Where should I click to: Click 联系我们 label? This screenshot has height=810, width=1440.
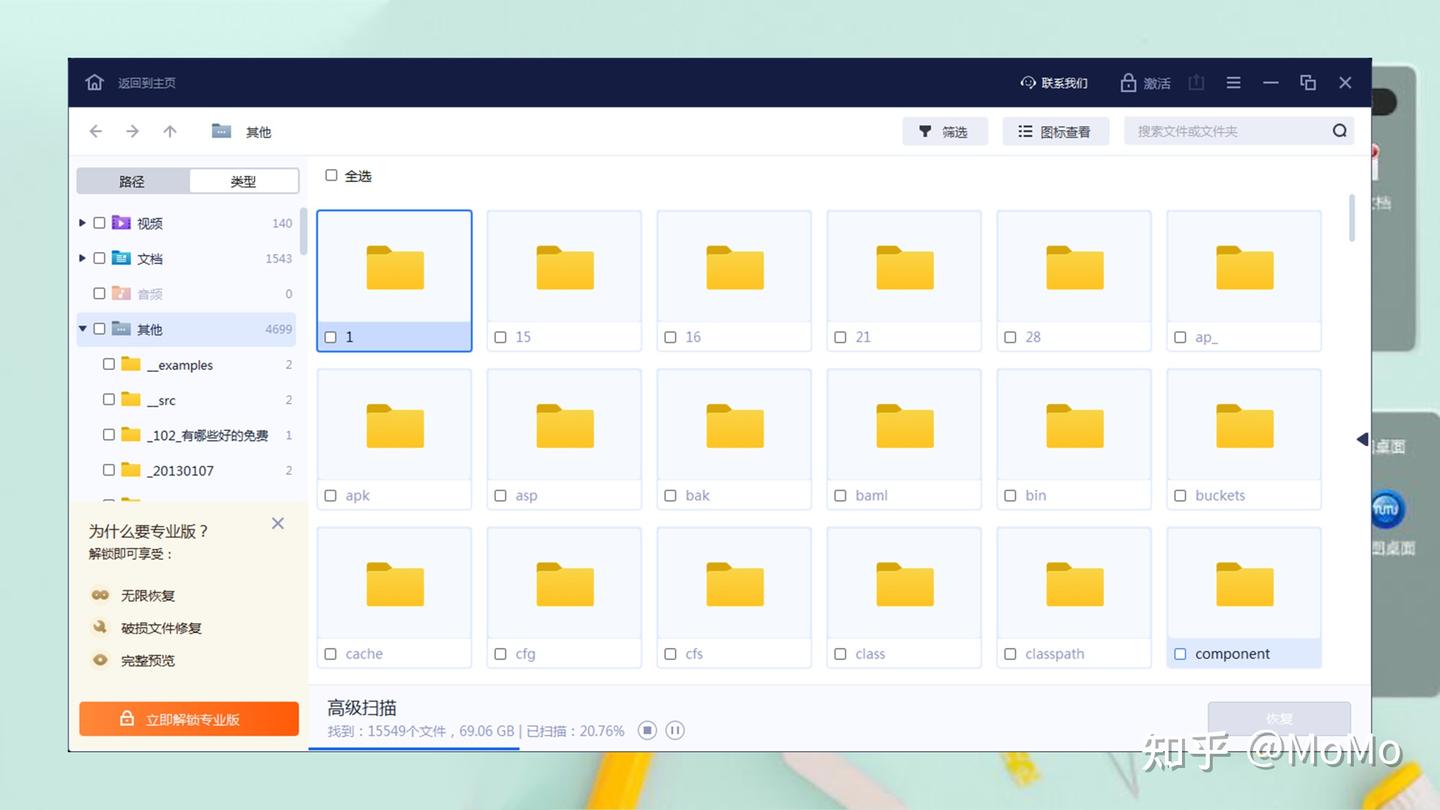tap(1064, 83)
